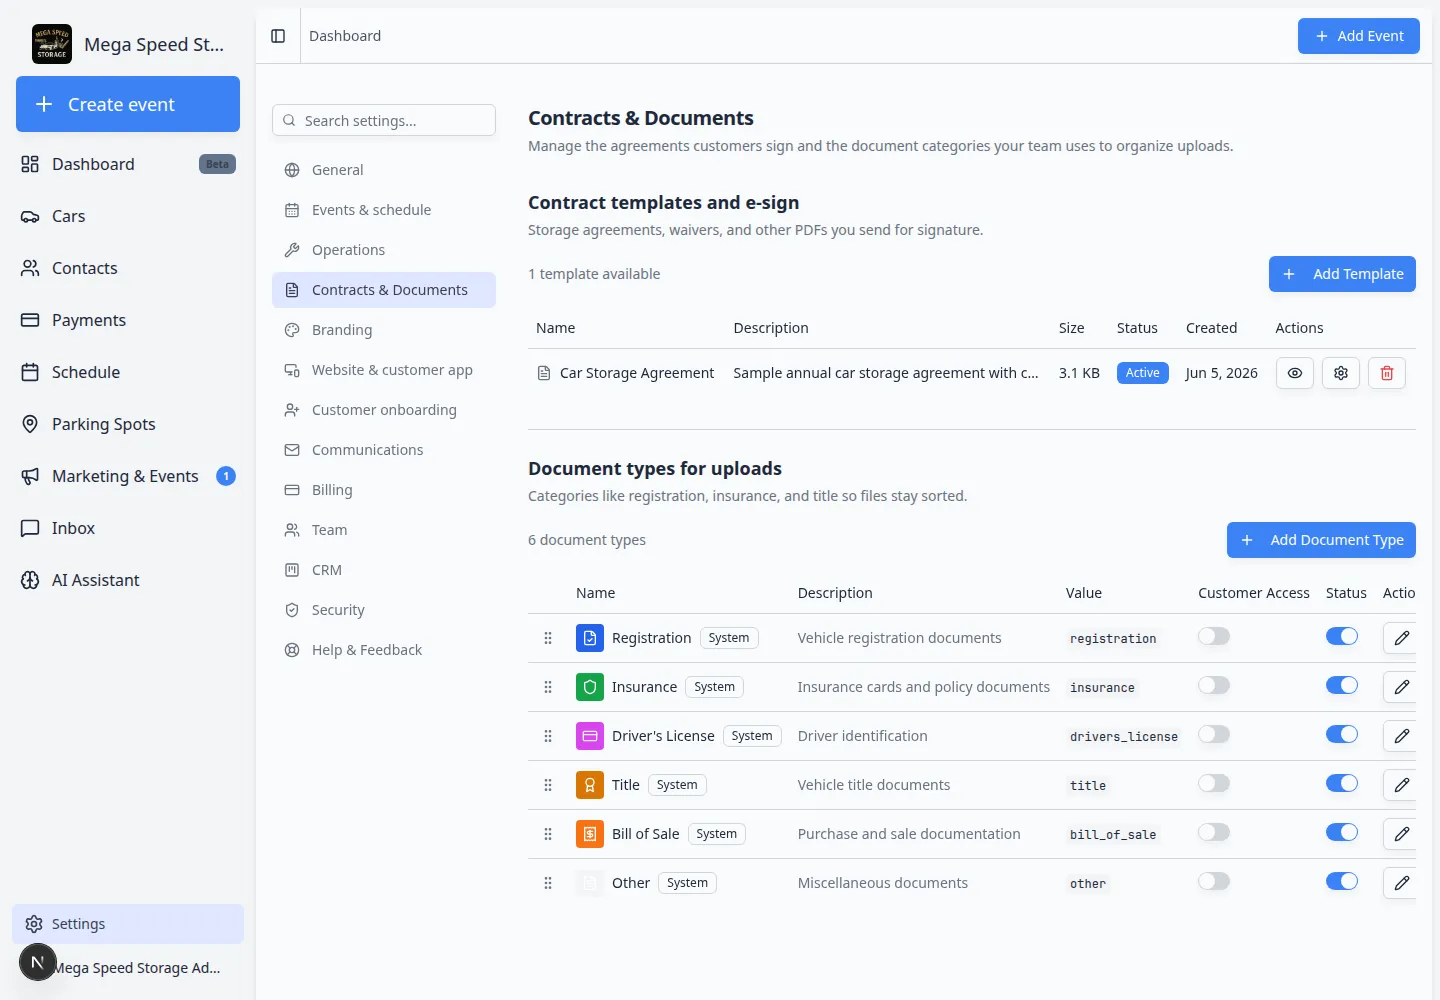The height and width of the screenshot is (1000, 1440).
Task: Edit the Insurance document type
Action: click(1402, 687)
